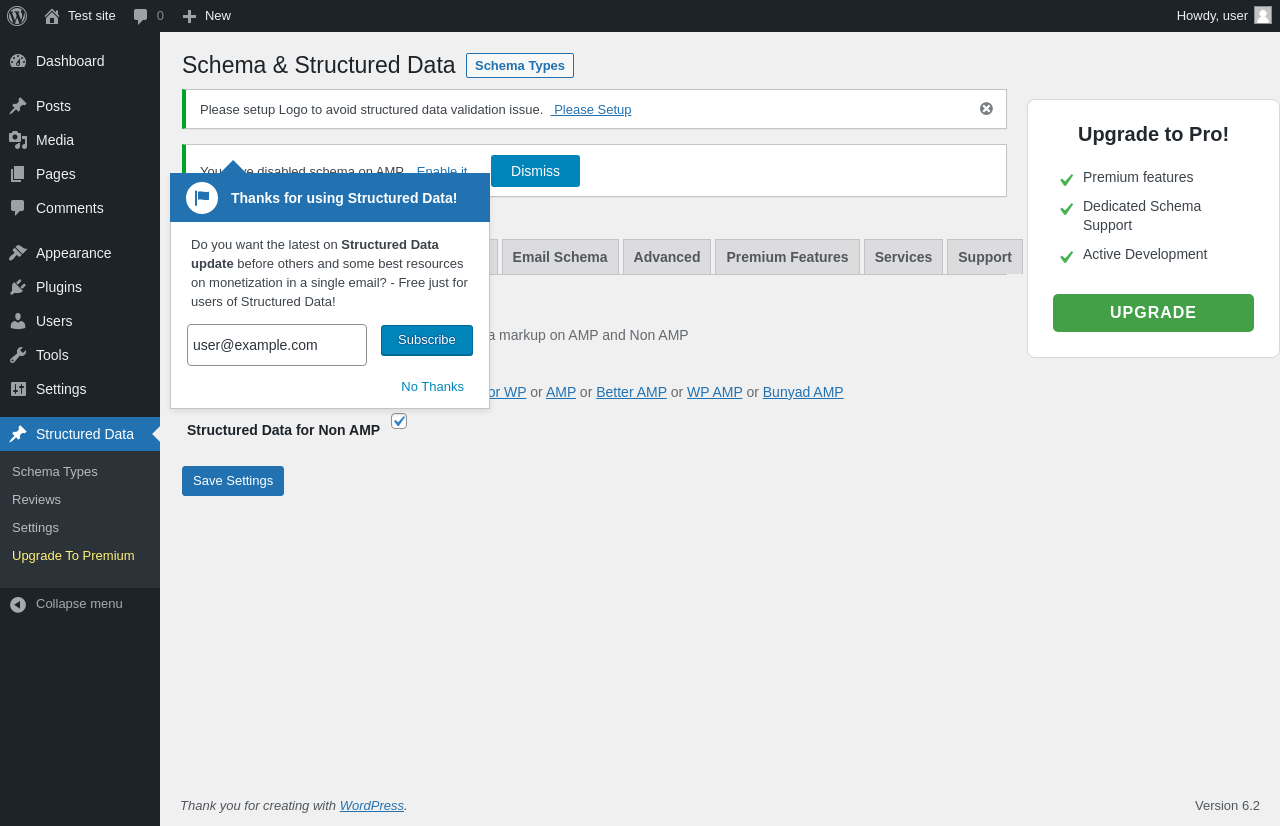The width and height of the screenshot is (1280, 826).
Task: Dismiss the logo setup notice icon
Action: tap(986, 109)
